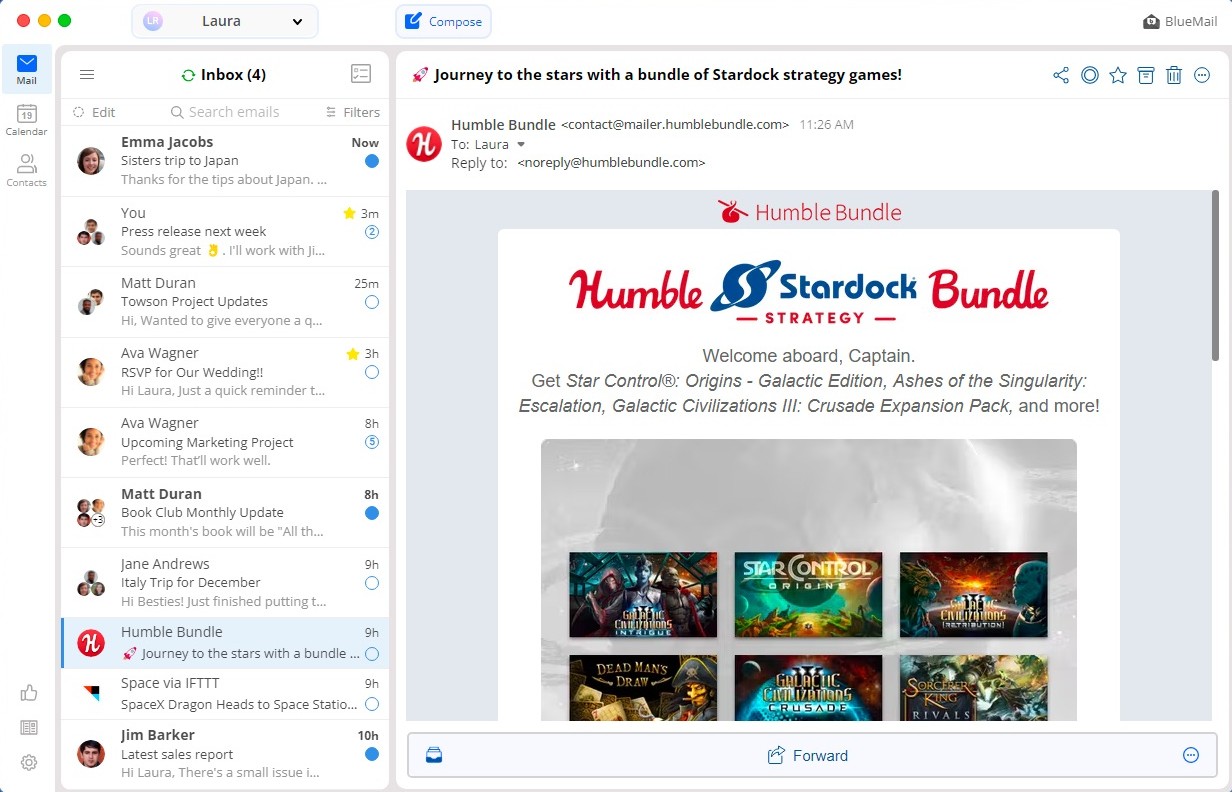This screenshot has width=1232, height=792.
Task: Toggle read circle on Towson Project Updates
Action: pos(372,302)
